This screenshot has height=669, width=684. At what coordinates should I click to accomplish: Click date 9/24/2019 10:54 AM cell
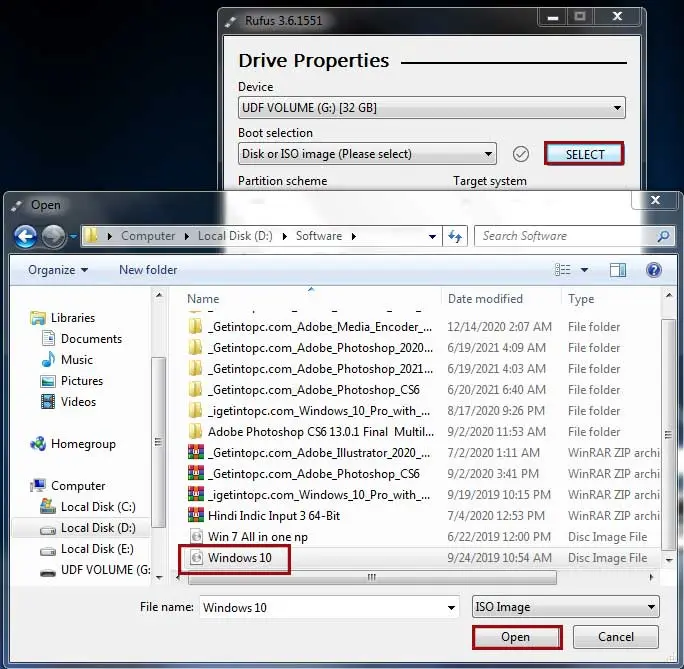[499, 558]
